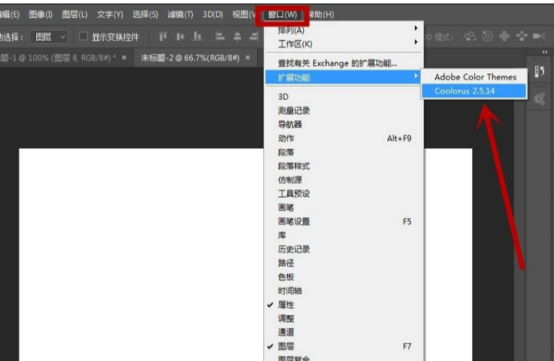
Task: Open the 扩展功能 submenu
Action: [x=344, y=77]
